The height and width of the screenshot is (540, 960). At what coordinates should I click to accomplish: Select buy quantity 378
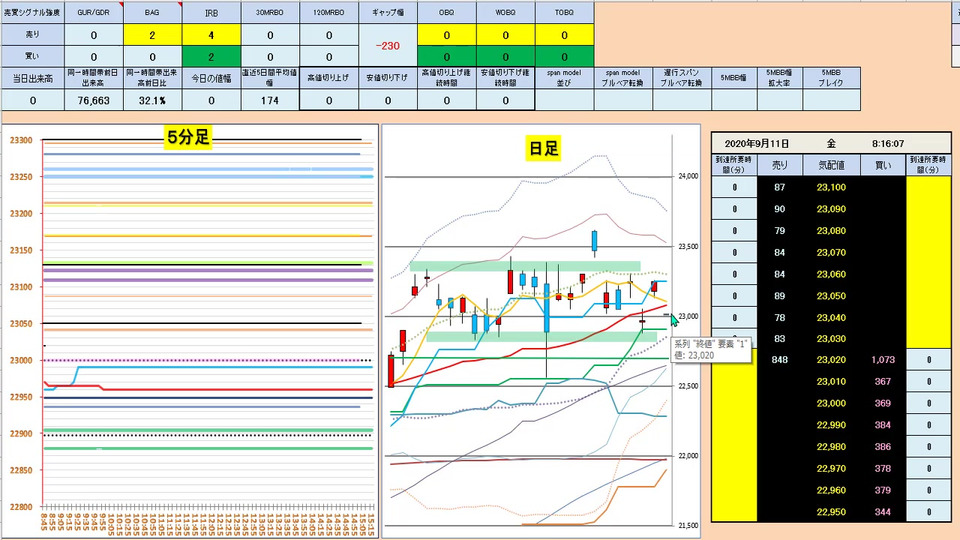(x=883, y=468)
